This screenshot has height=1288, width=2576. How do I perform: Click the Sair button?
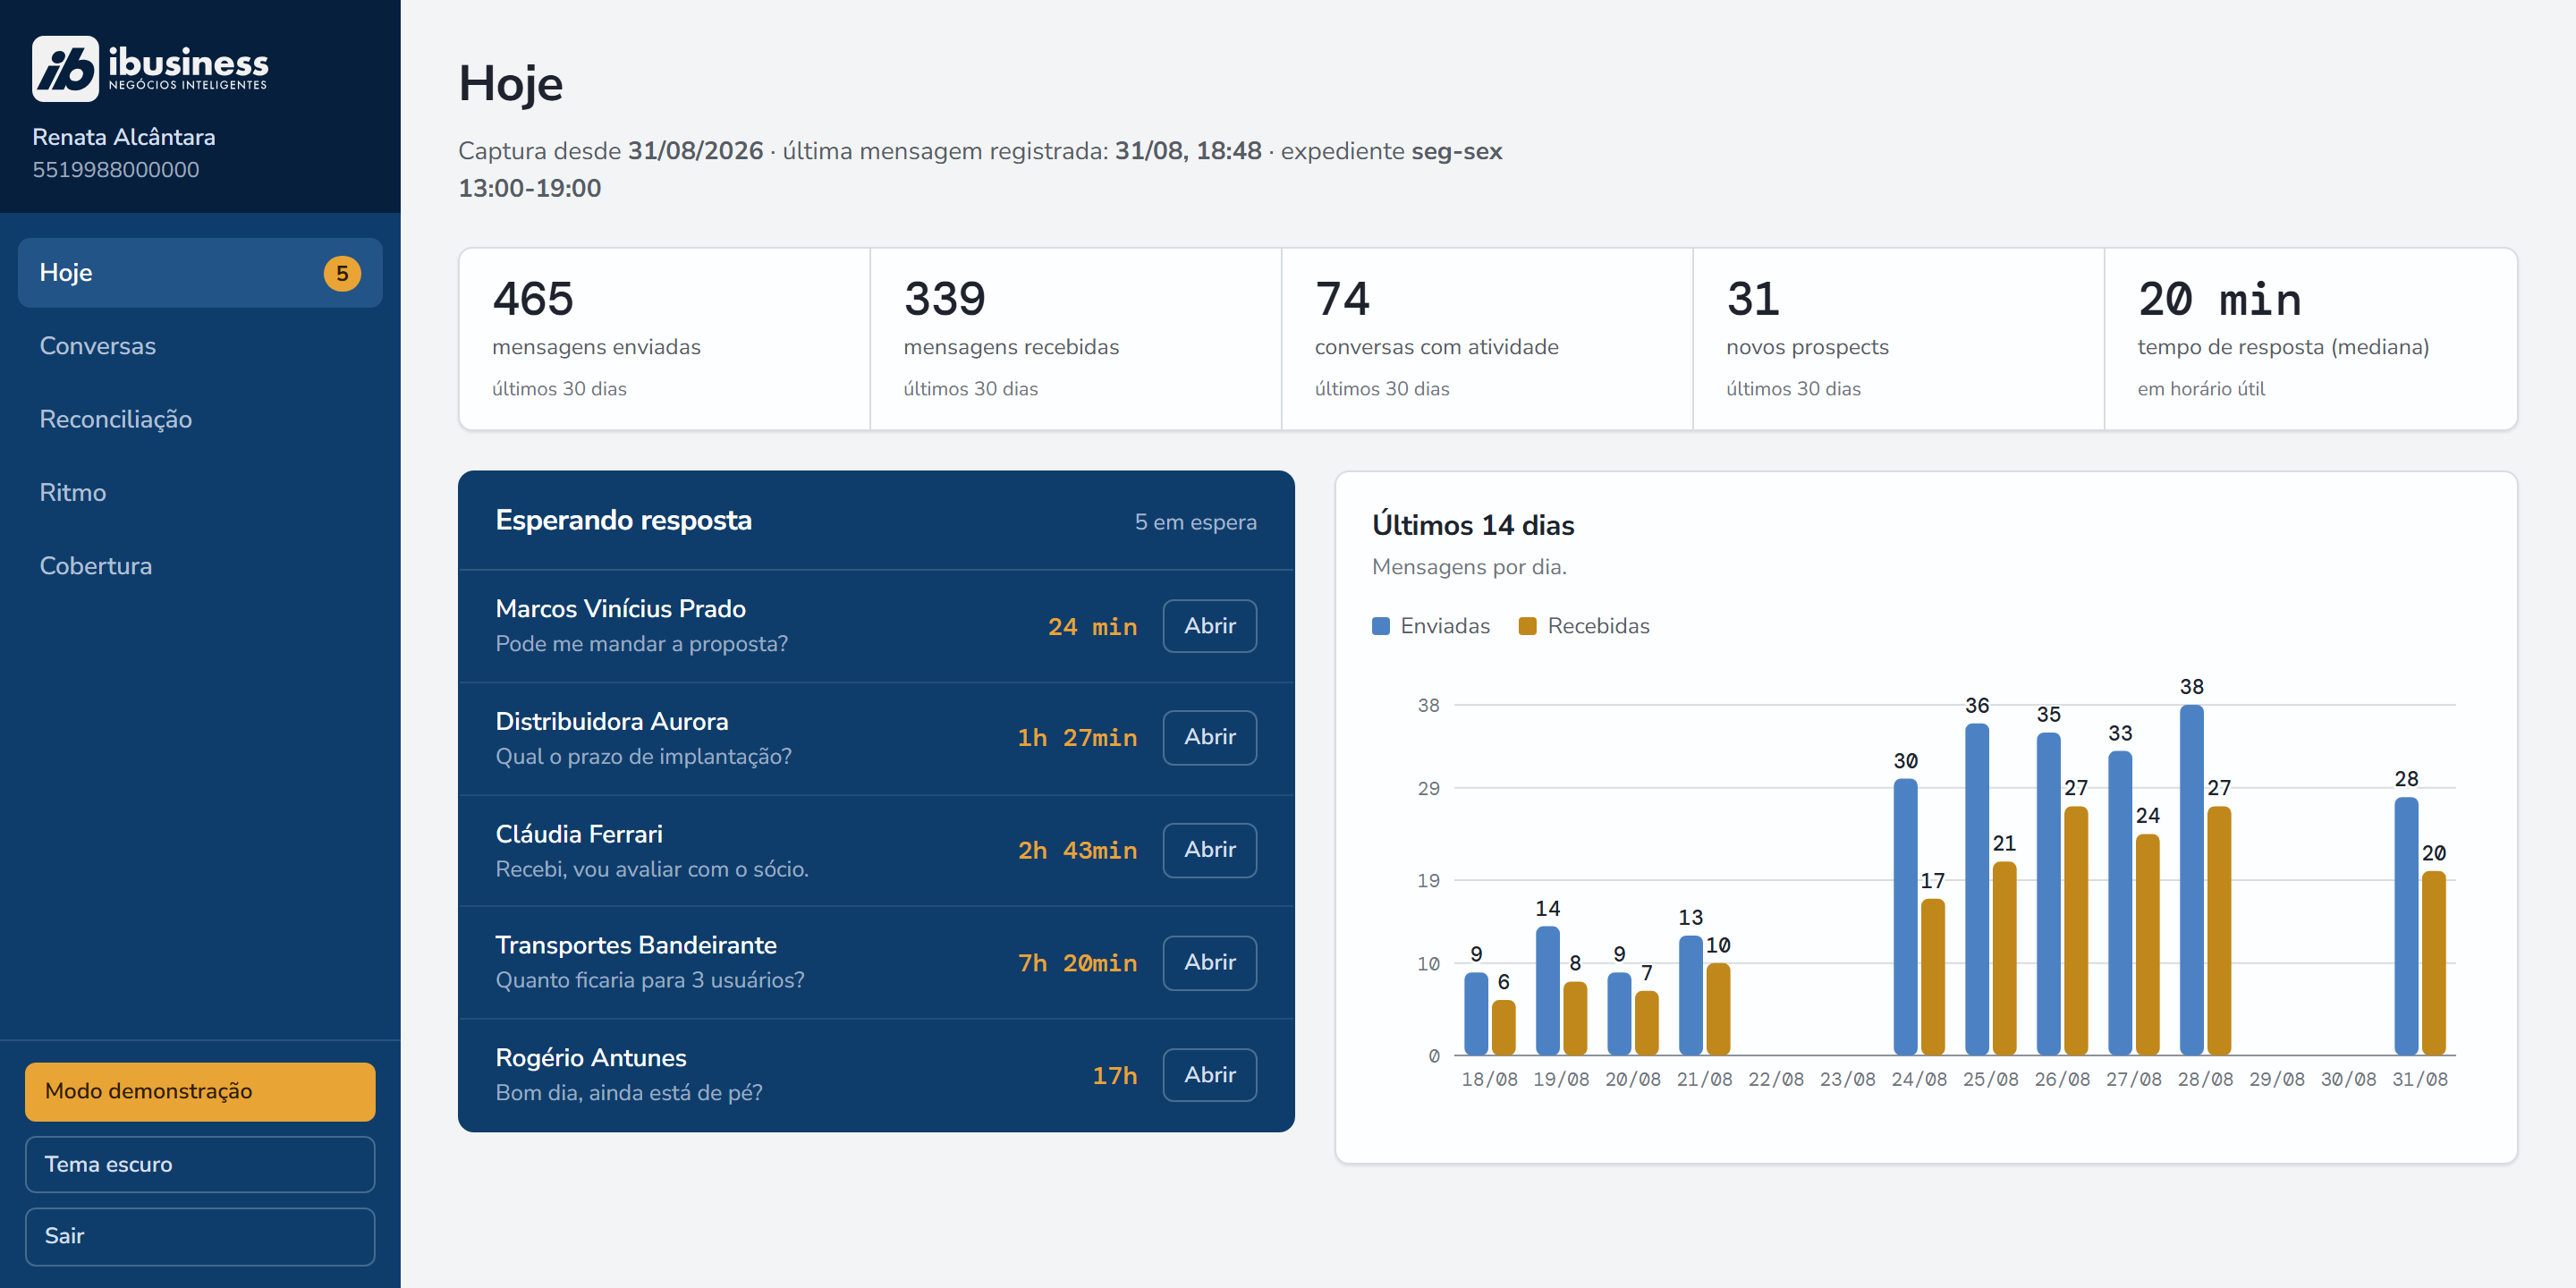200,1236
